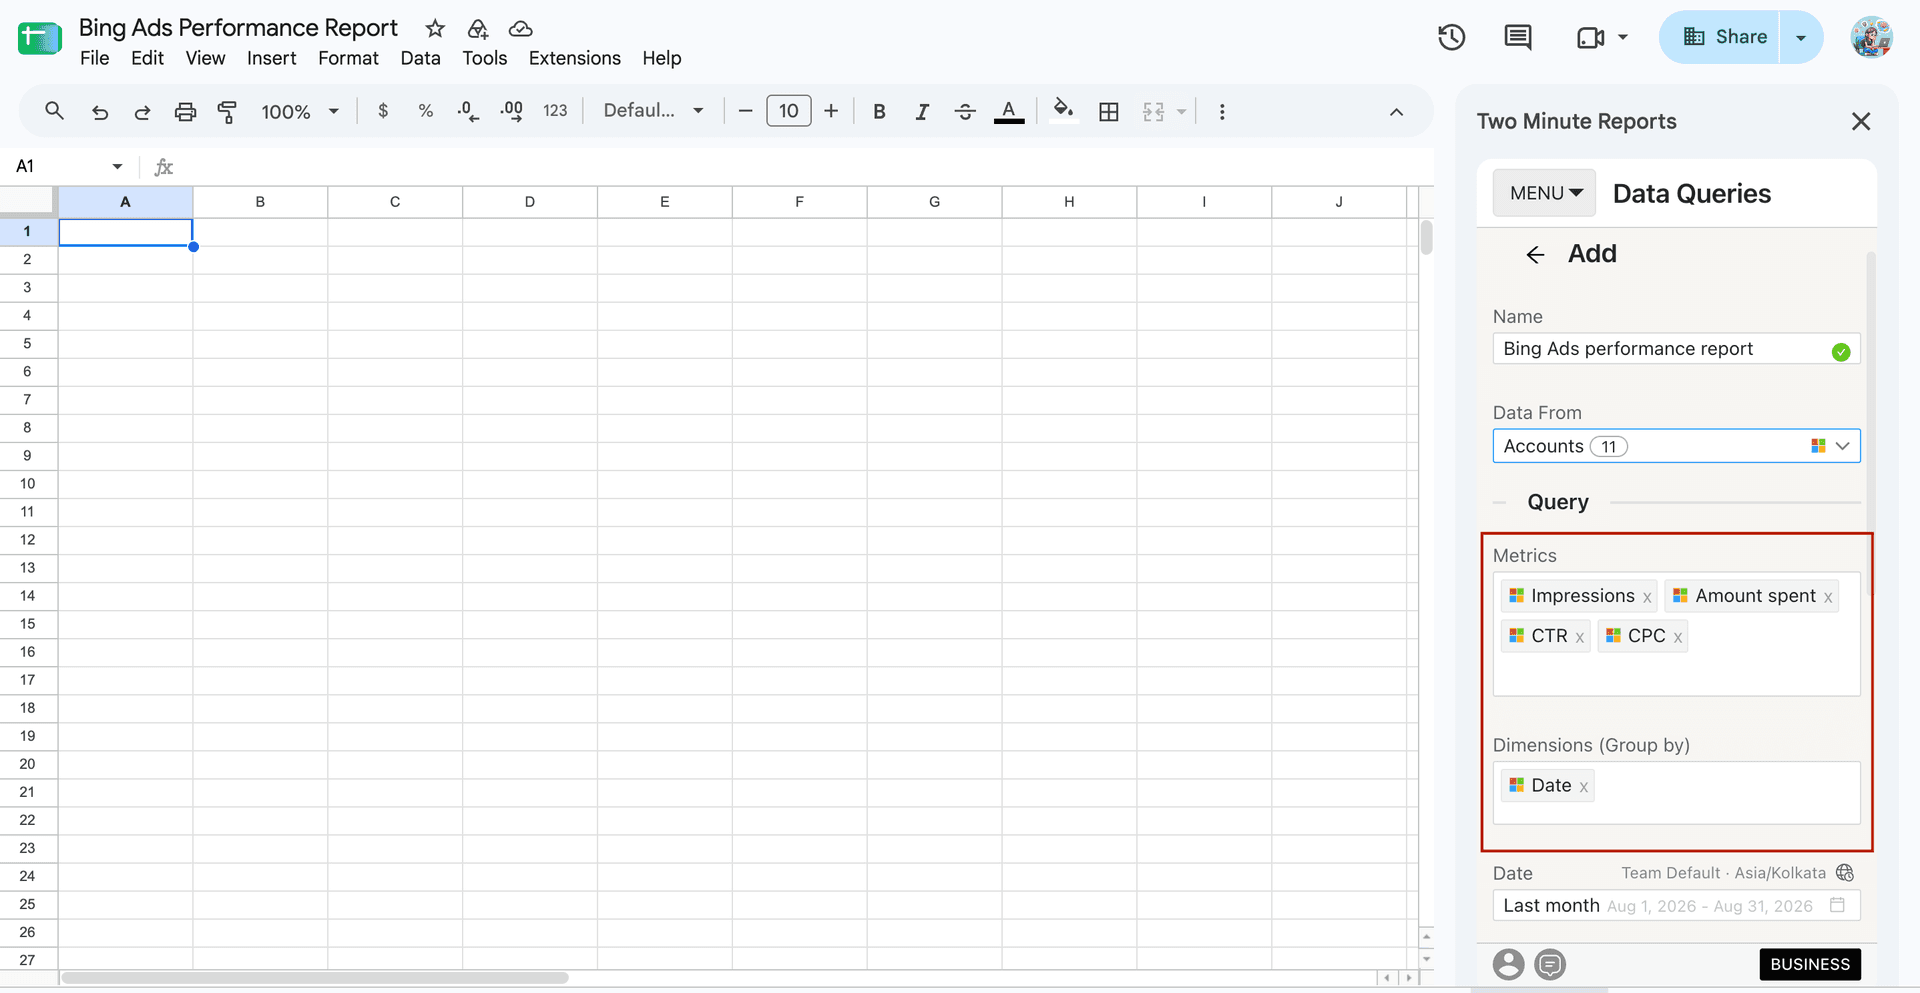Expand the Share options arrow
This screenshot has width=1920, height=993.
(1801, 38)
